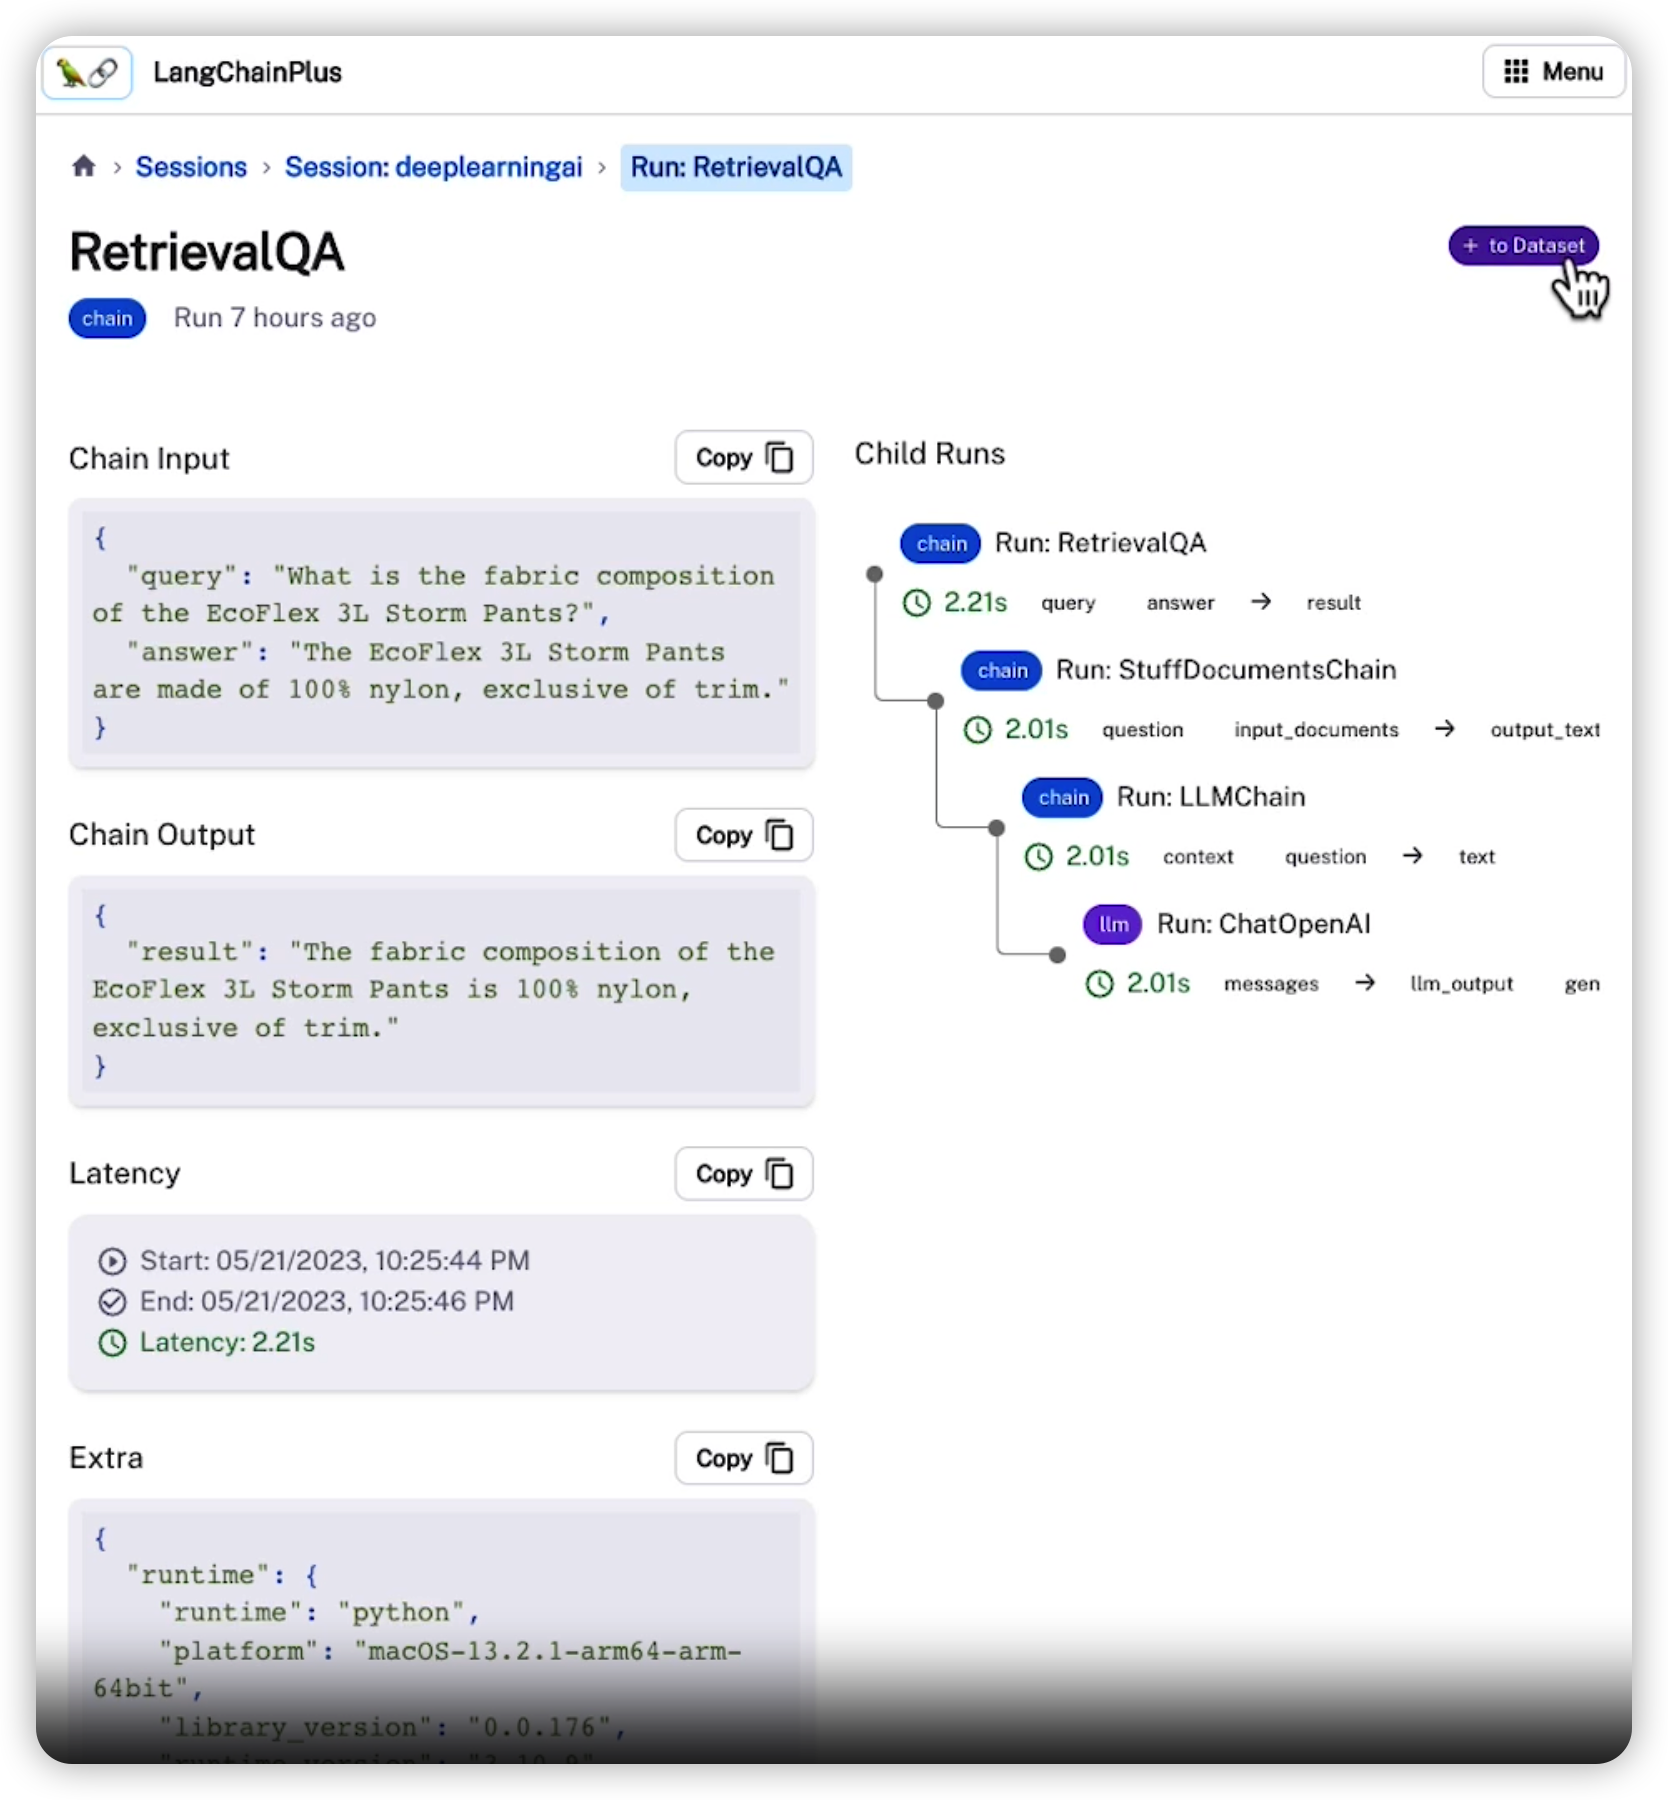Click the chain badge beside child Run: RetrievalQA
This screenshot has width=1668, height=1800.
(941, 543)
